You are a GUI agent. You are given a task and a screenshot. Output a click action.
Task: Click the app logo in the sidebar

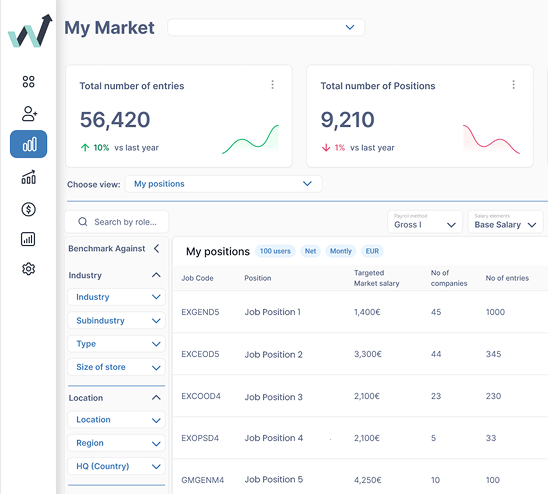30,31
